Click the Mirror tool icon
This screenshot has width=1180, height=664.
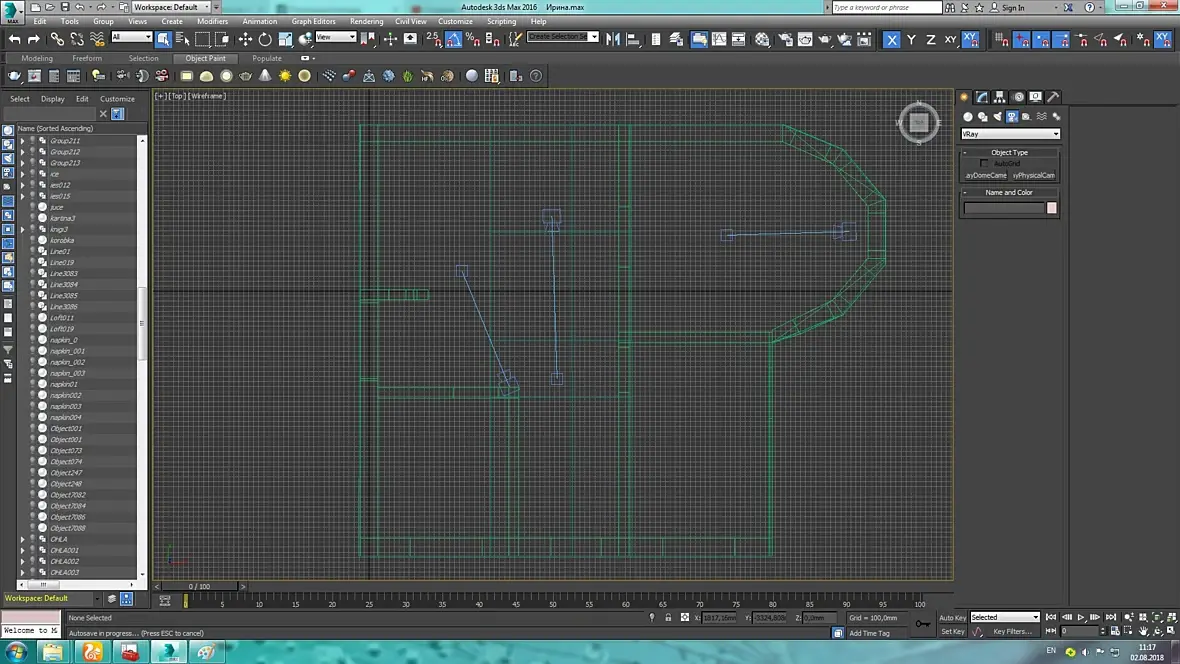click(613, 39)
